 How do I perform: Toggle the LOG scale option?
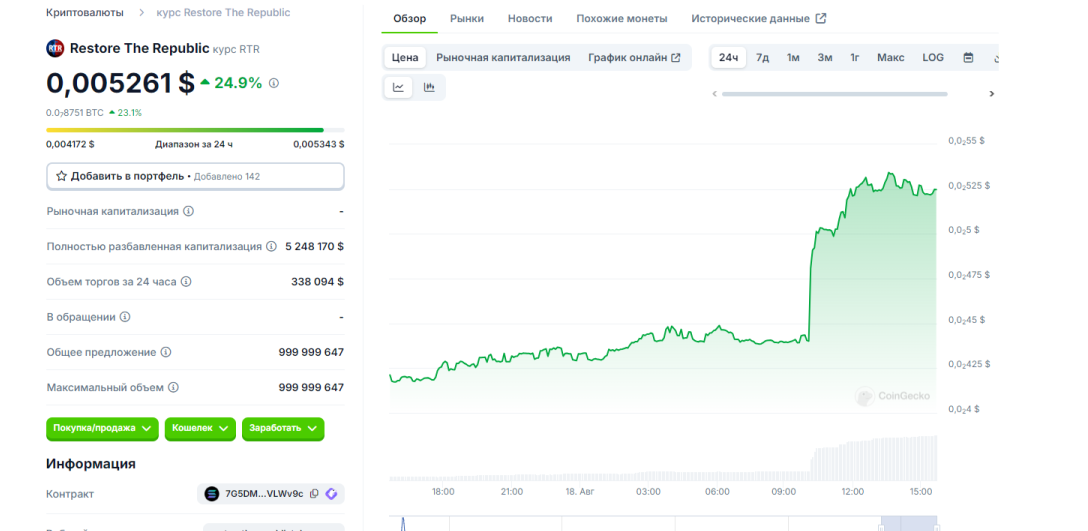point(932,57)
